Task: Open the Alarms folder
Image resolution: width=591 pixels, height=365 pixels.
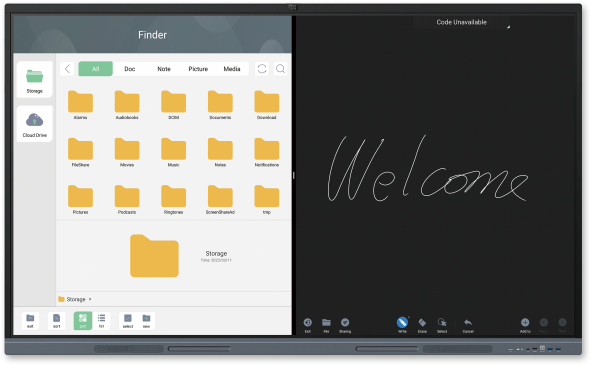Action: coord(80,105)
